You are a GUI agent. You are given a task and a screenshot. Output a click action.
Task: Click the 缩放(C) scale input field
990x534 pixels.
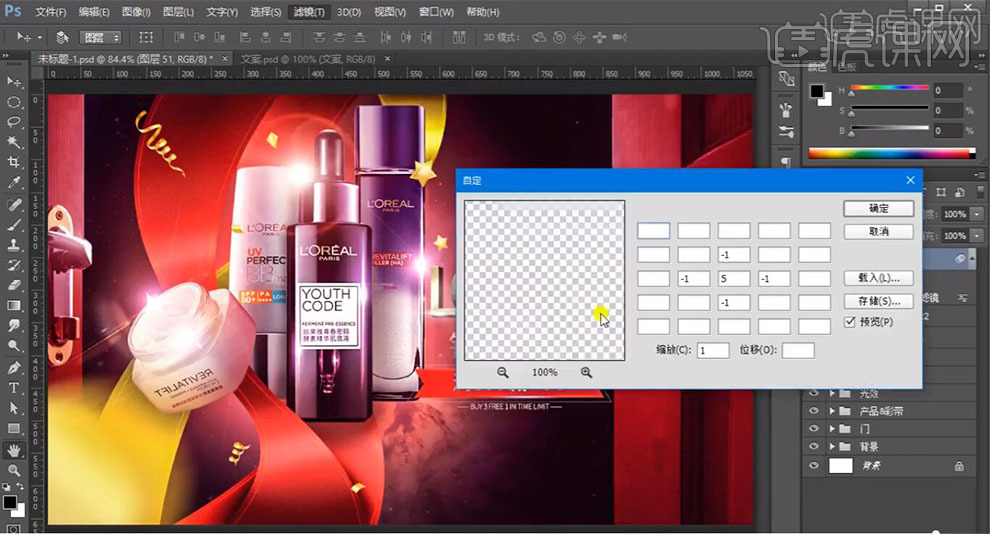click(x=713, y=350)
